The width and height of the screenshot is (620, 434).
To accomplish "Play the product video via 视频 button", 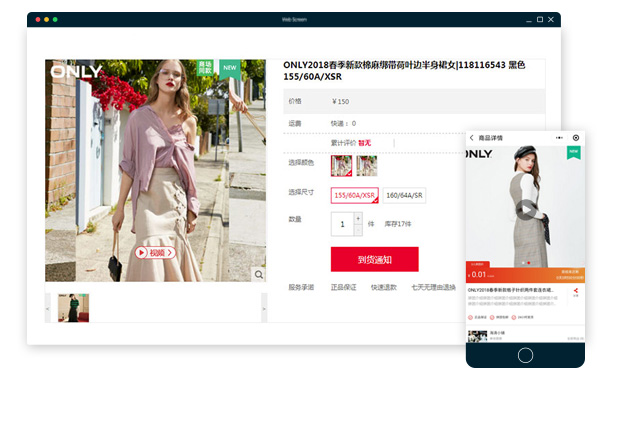I will click(155, 252).
